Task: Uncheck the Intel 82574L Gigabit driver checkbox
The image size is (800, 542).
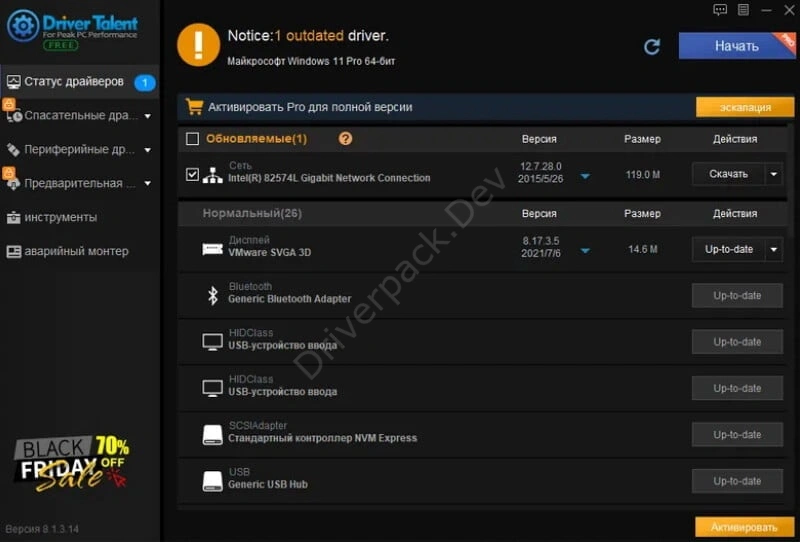Action: point(192,175)
